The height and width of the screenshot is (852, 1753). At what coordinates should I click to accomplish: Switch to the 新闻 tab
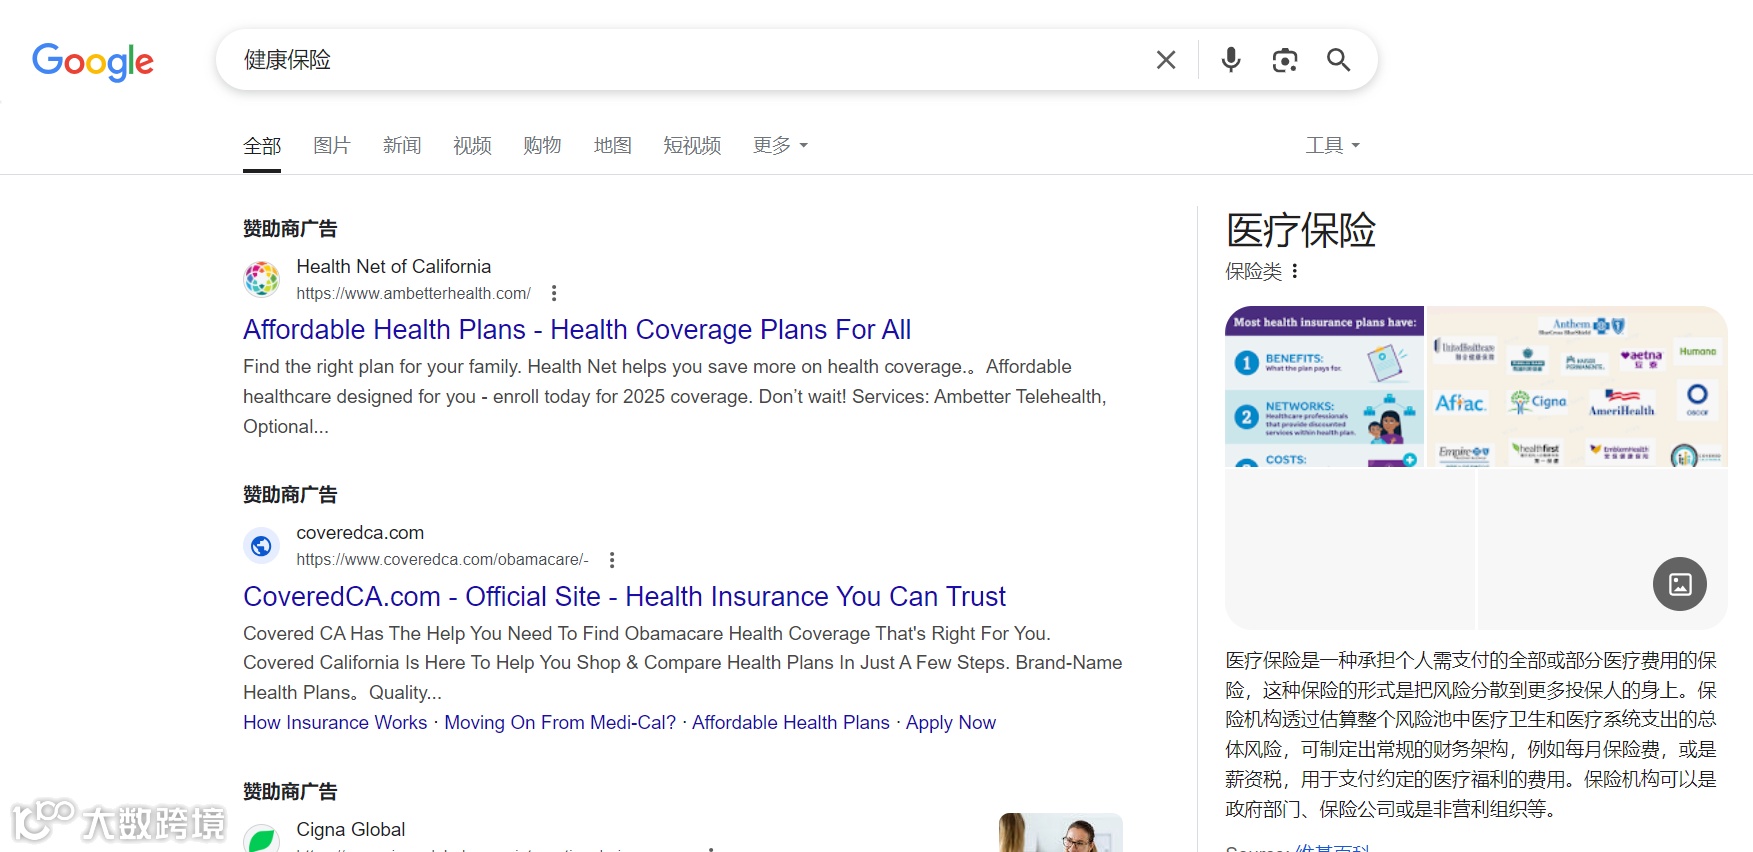pyautogui.click(x=402, y=146)
